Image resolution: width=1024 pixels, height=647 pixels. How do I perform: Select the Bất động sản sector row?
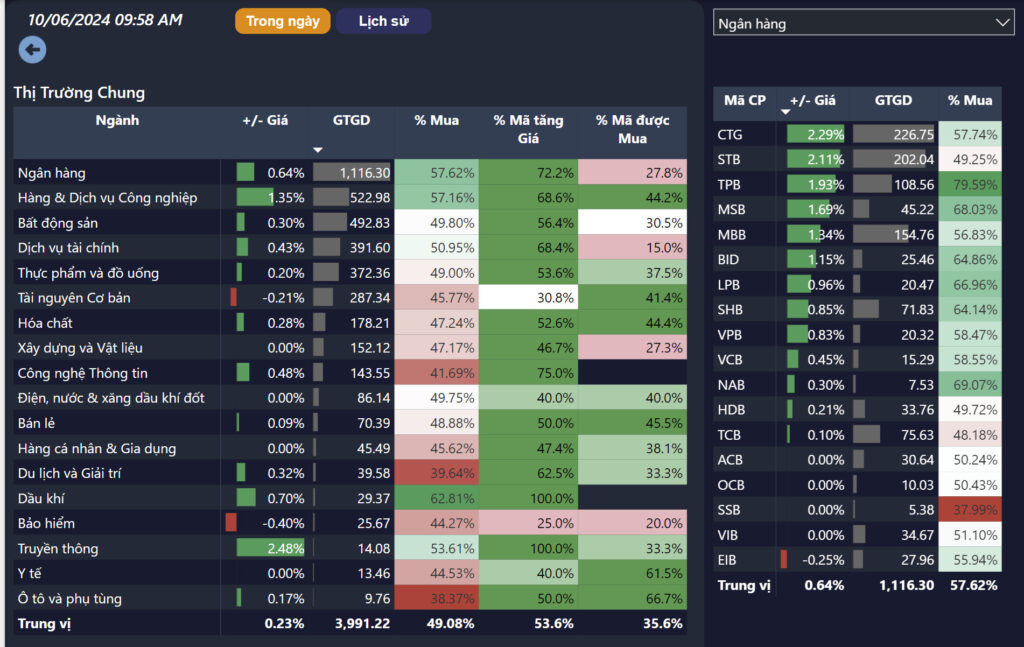coord(58,222)
